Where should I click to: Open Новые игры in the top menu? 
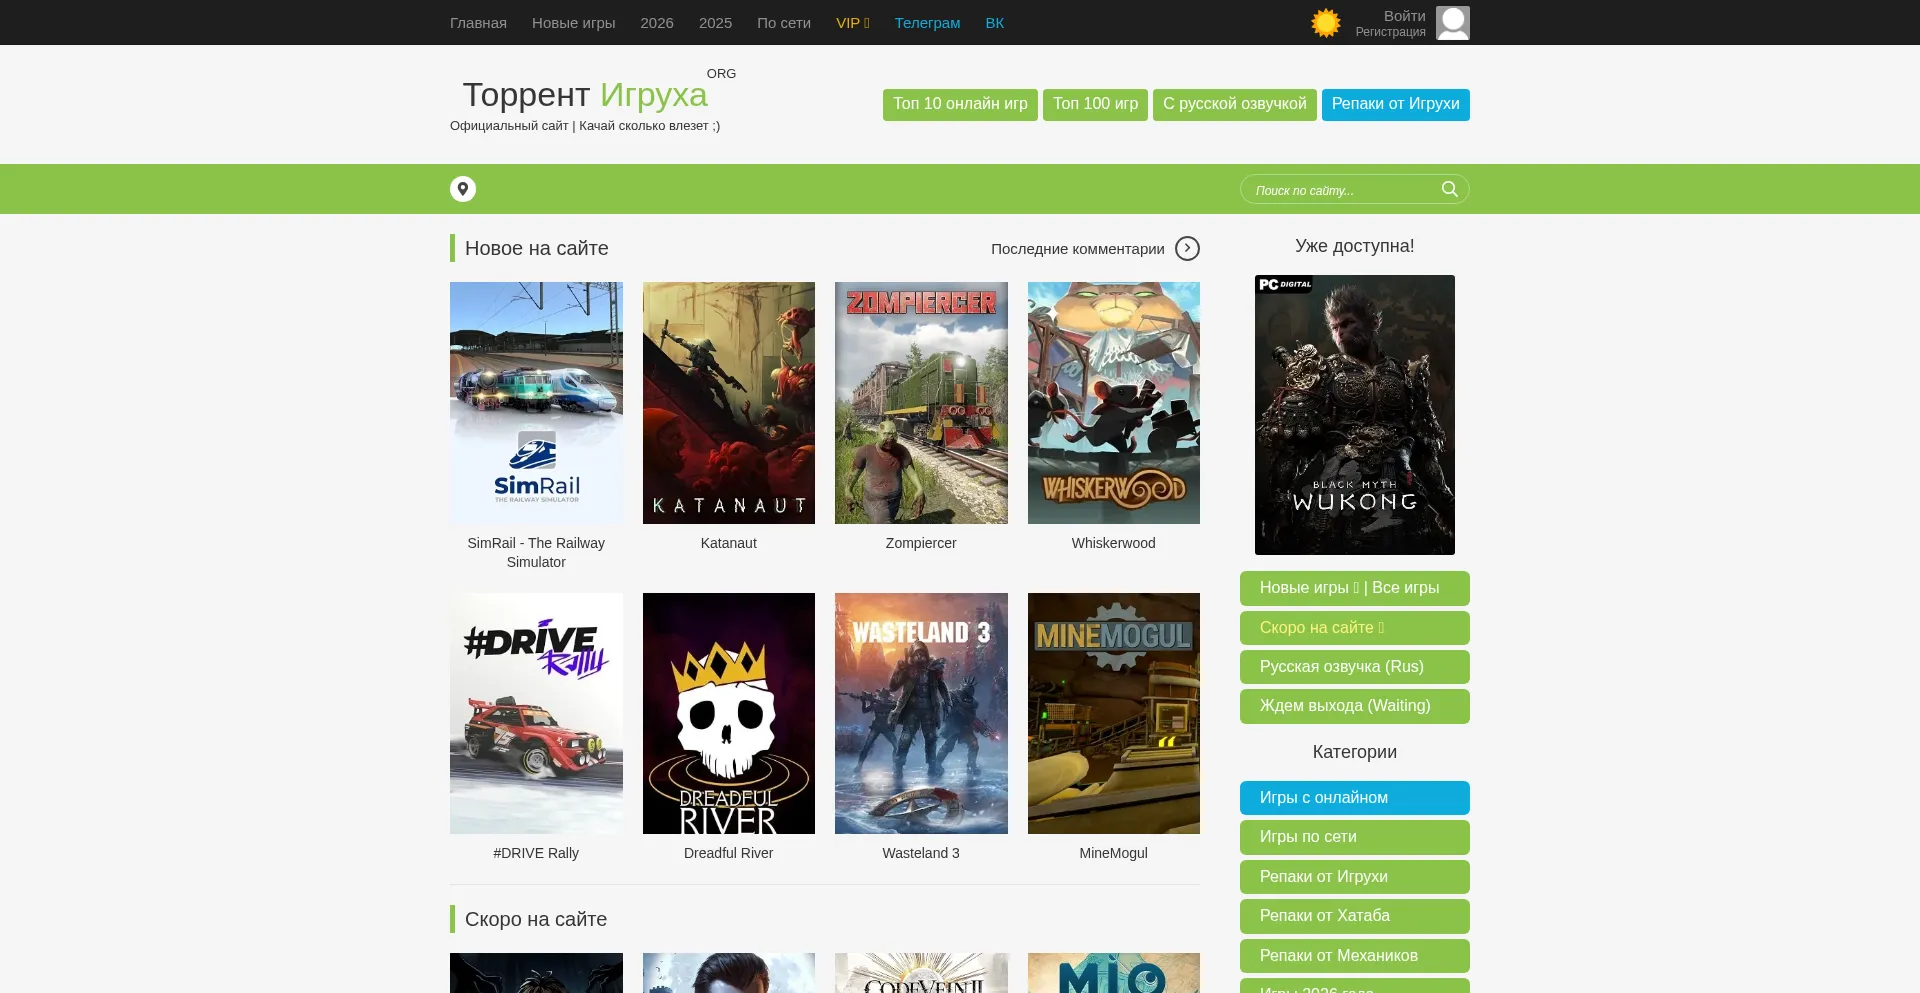click(x=574, y=23)
